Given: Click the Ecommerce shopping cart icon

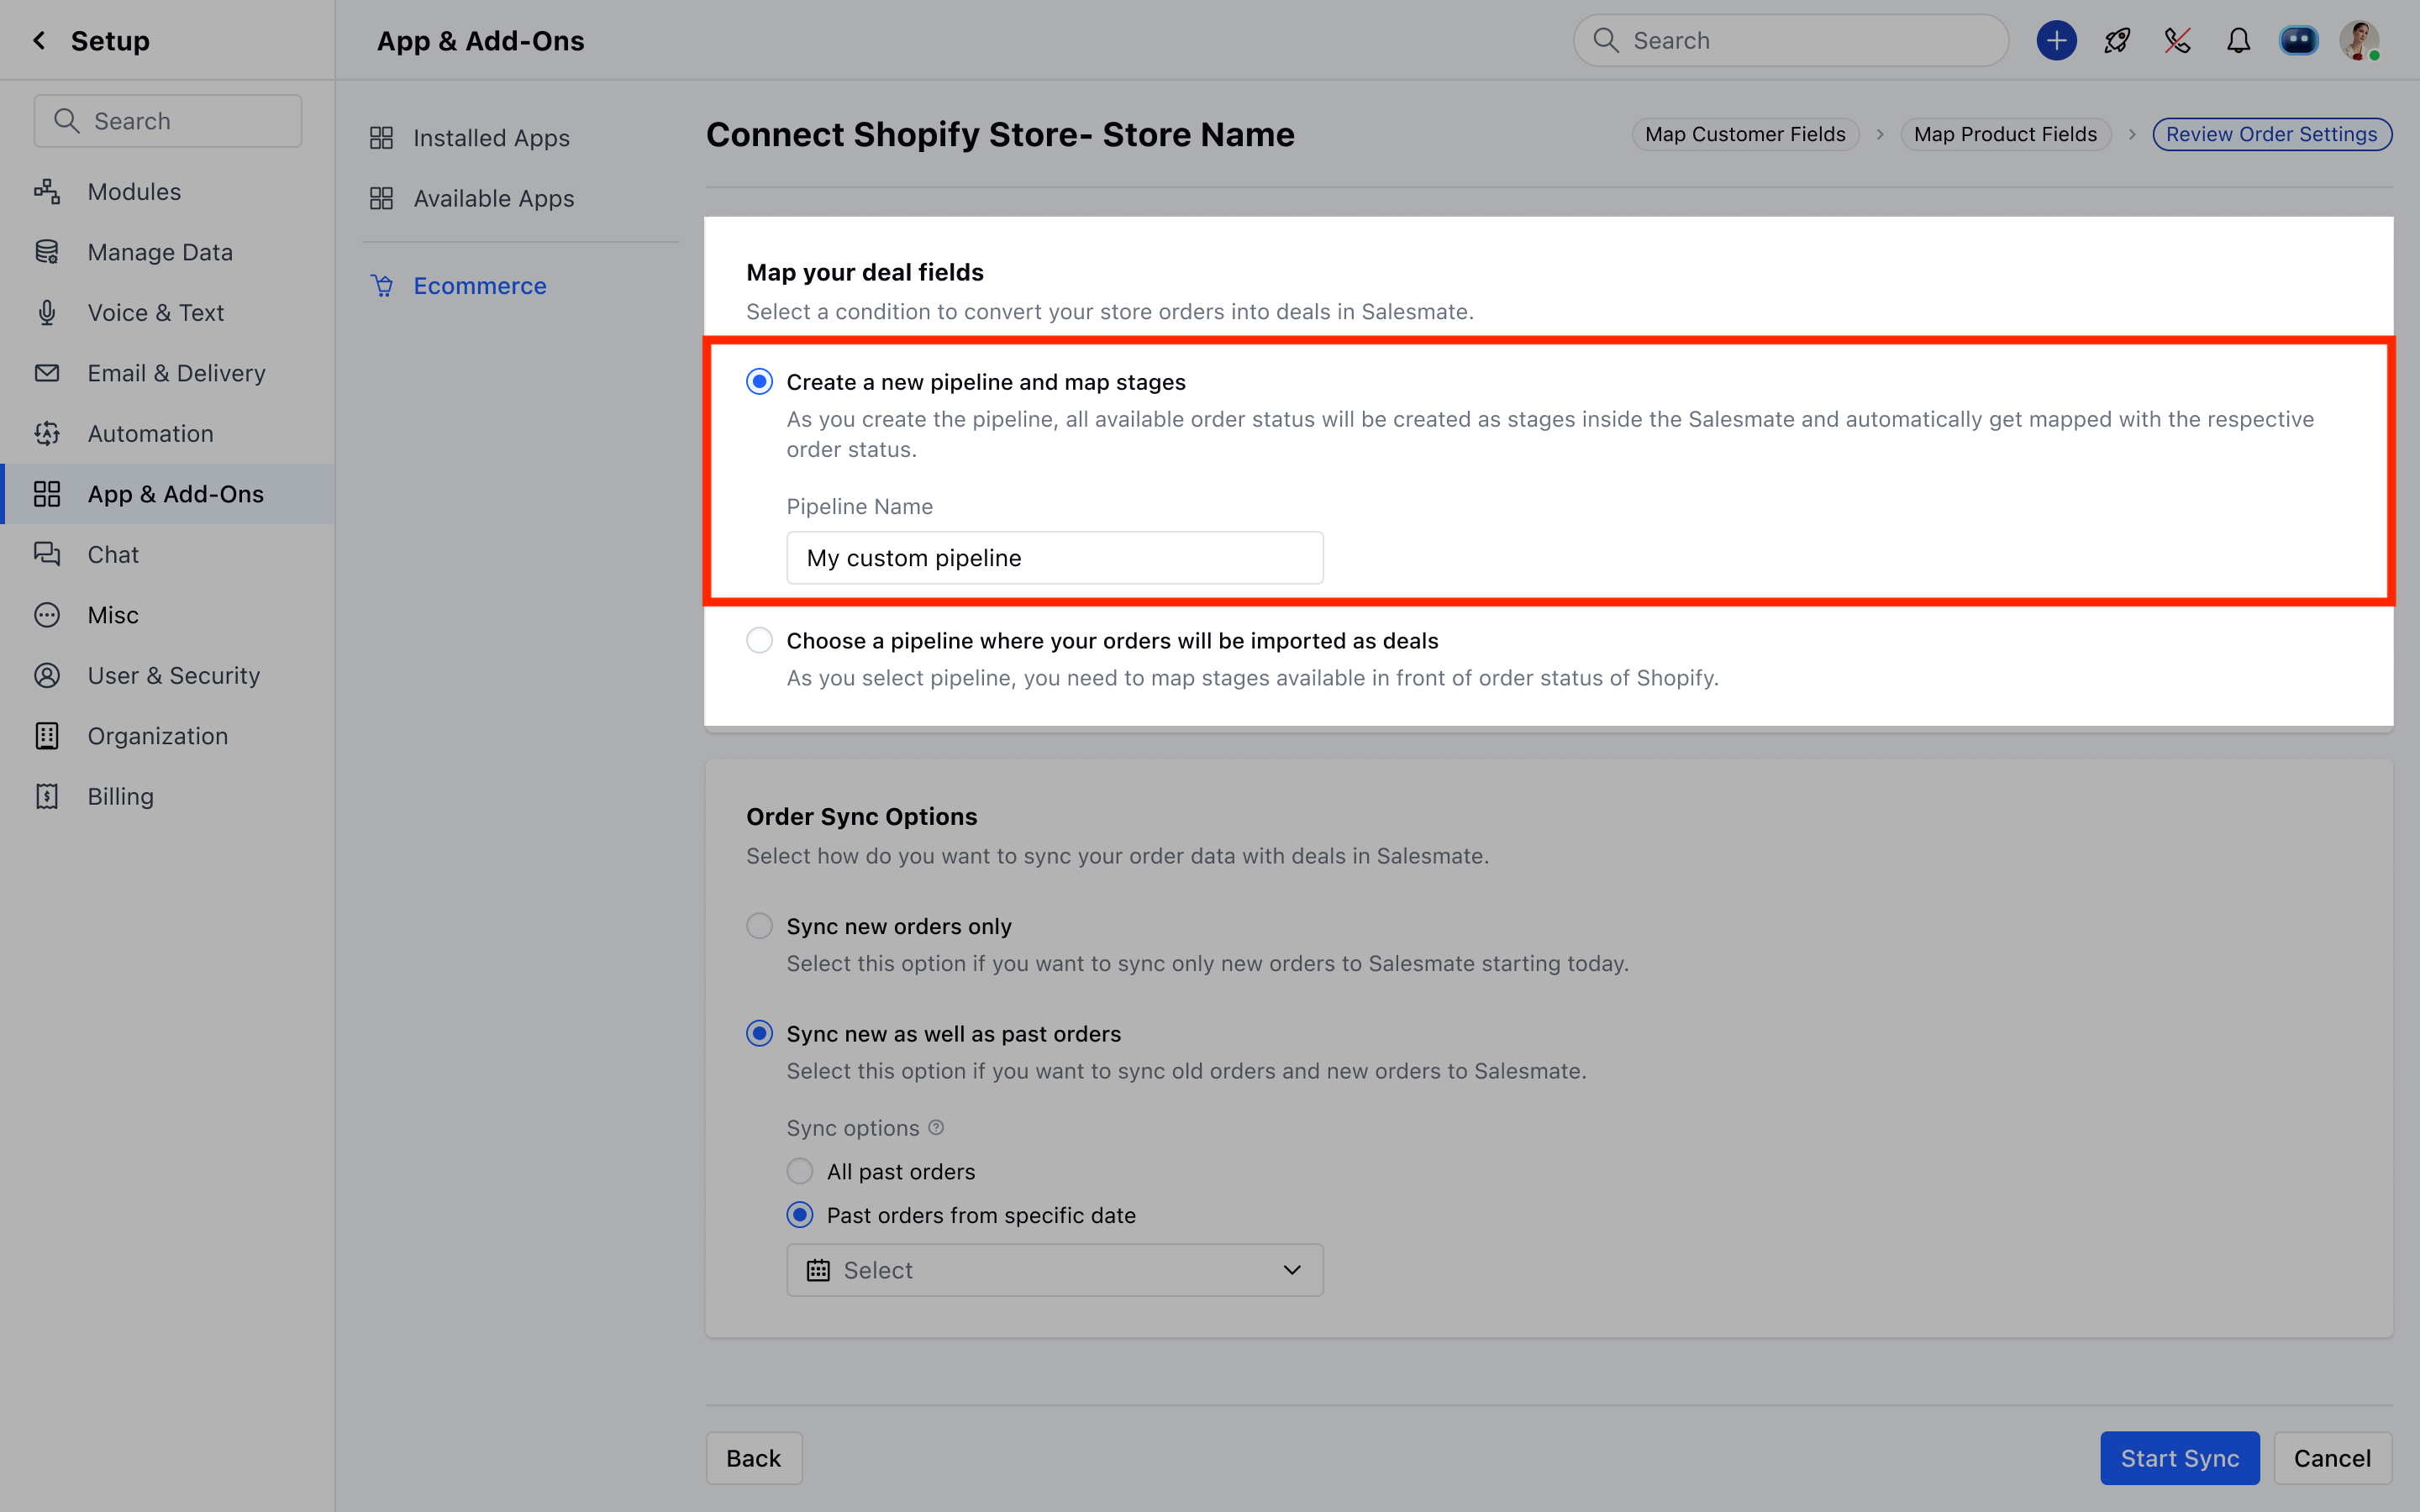Looking at the screenshot, I should click(x=382, y=286).
